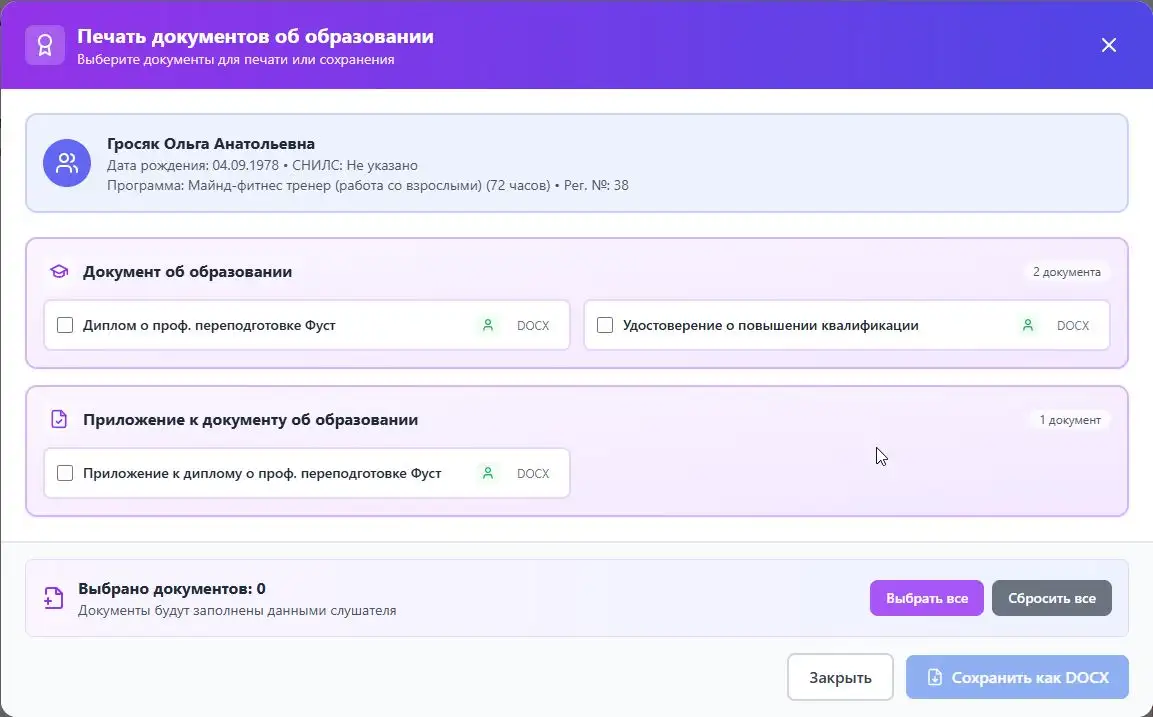Viewport: 1153px width, 717px height.
Task: Click the Документ об образовании heading
Action: [188, 271]
